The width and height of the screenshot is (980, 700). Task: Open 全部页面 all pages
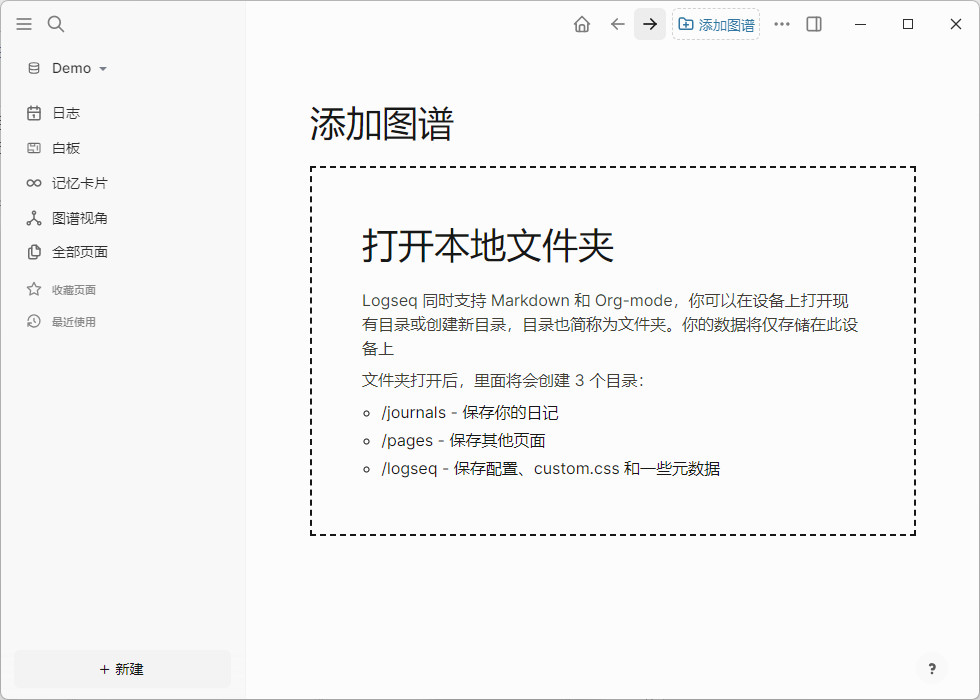(79, 252)
